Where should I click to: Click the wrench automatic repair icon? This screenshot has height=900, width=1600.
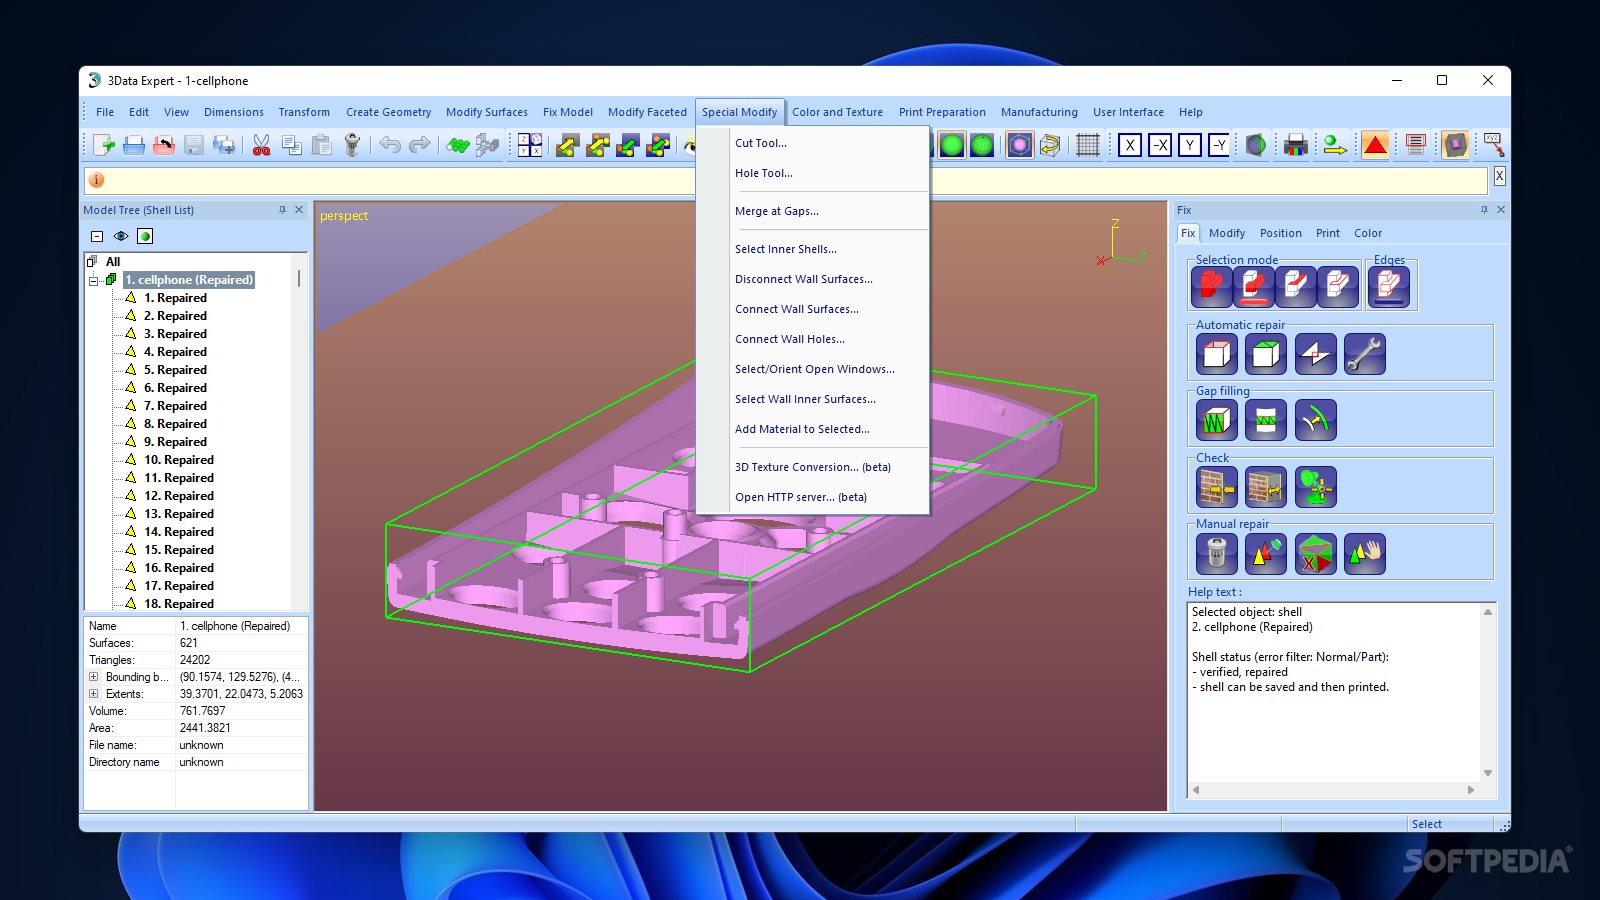(x=1364, y=354)
